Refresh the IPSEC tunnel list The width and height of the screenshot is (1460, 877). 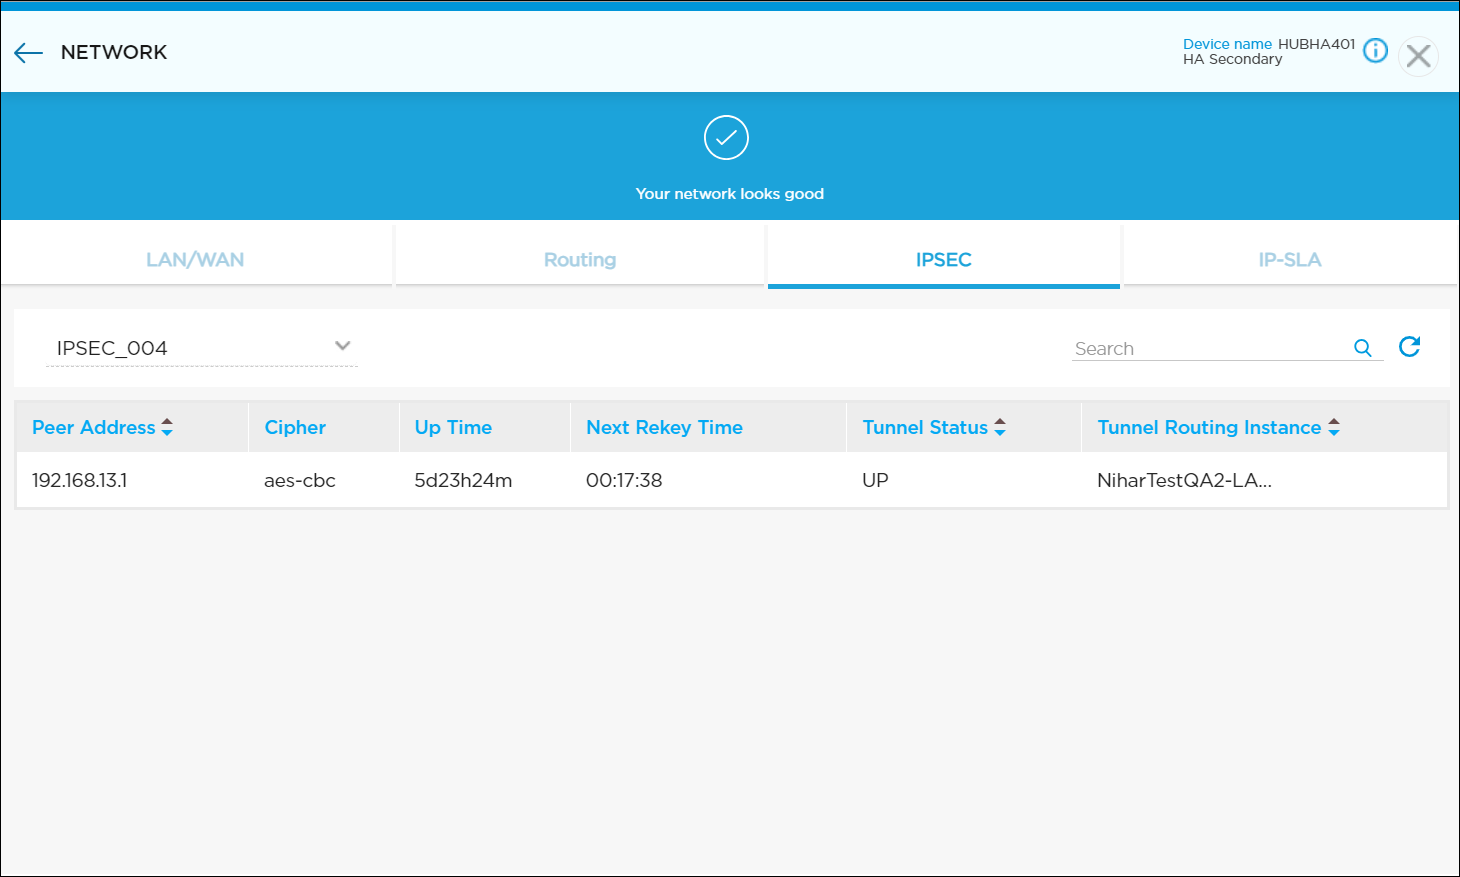coord(1409,347)
